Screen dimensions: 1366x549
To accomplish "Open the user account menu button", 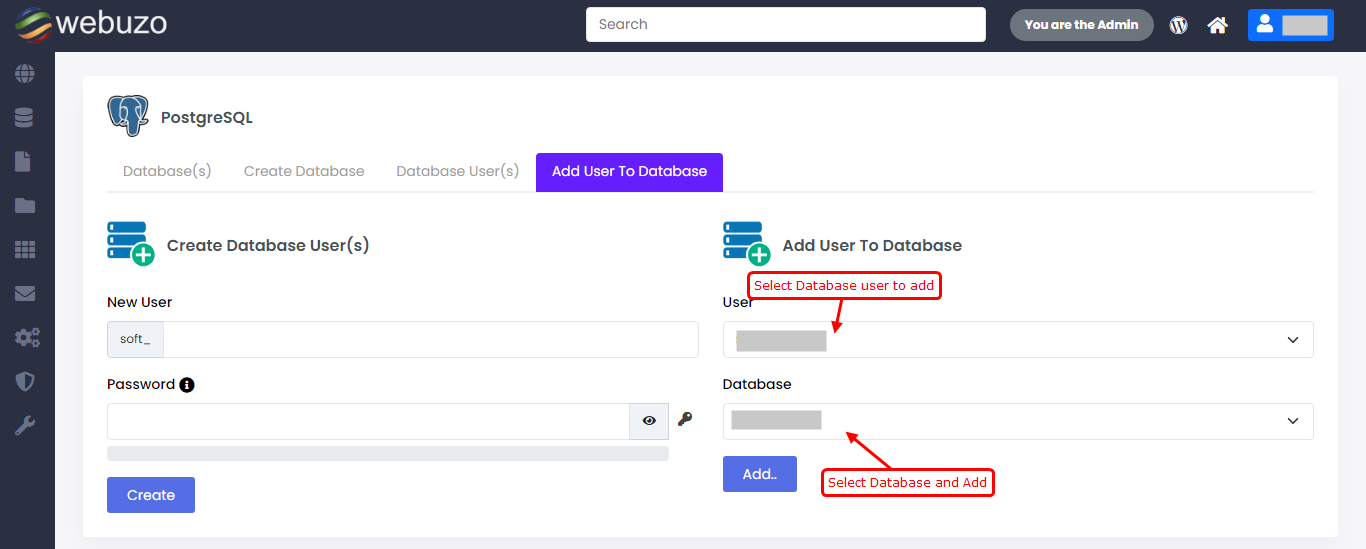I will tap(1290, 25).
